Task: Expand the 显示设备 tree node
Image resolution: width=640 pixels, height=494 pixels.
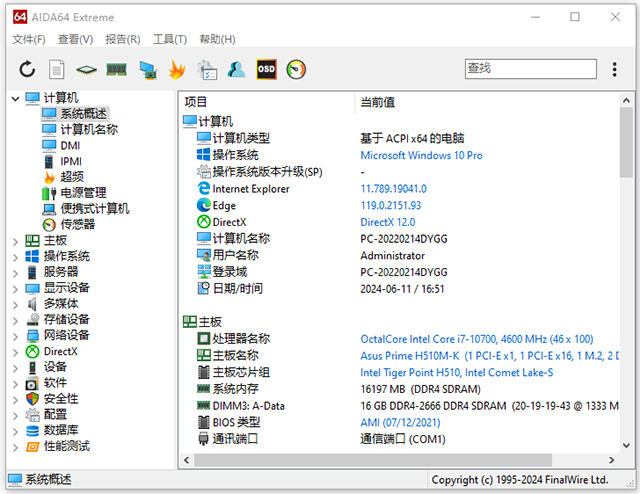Action: 16,289
